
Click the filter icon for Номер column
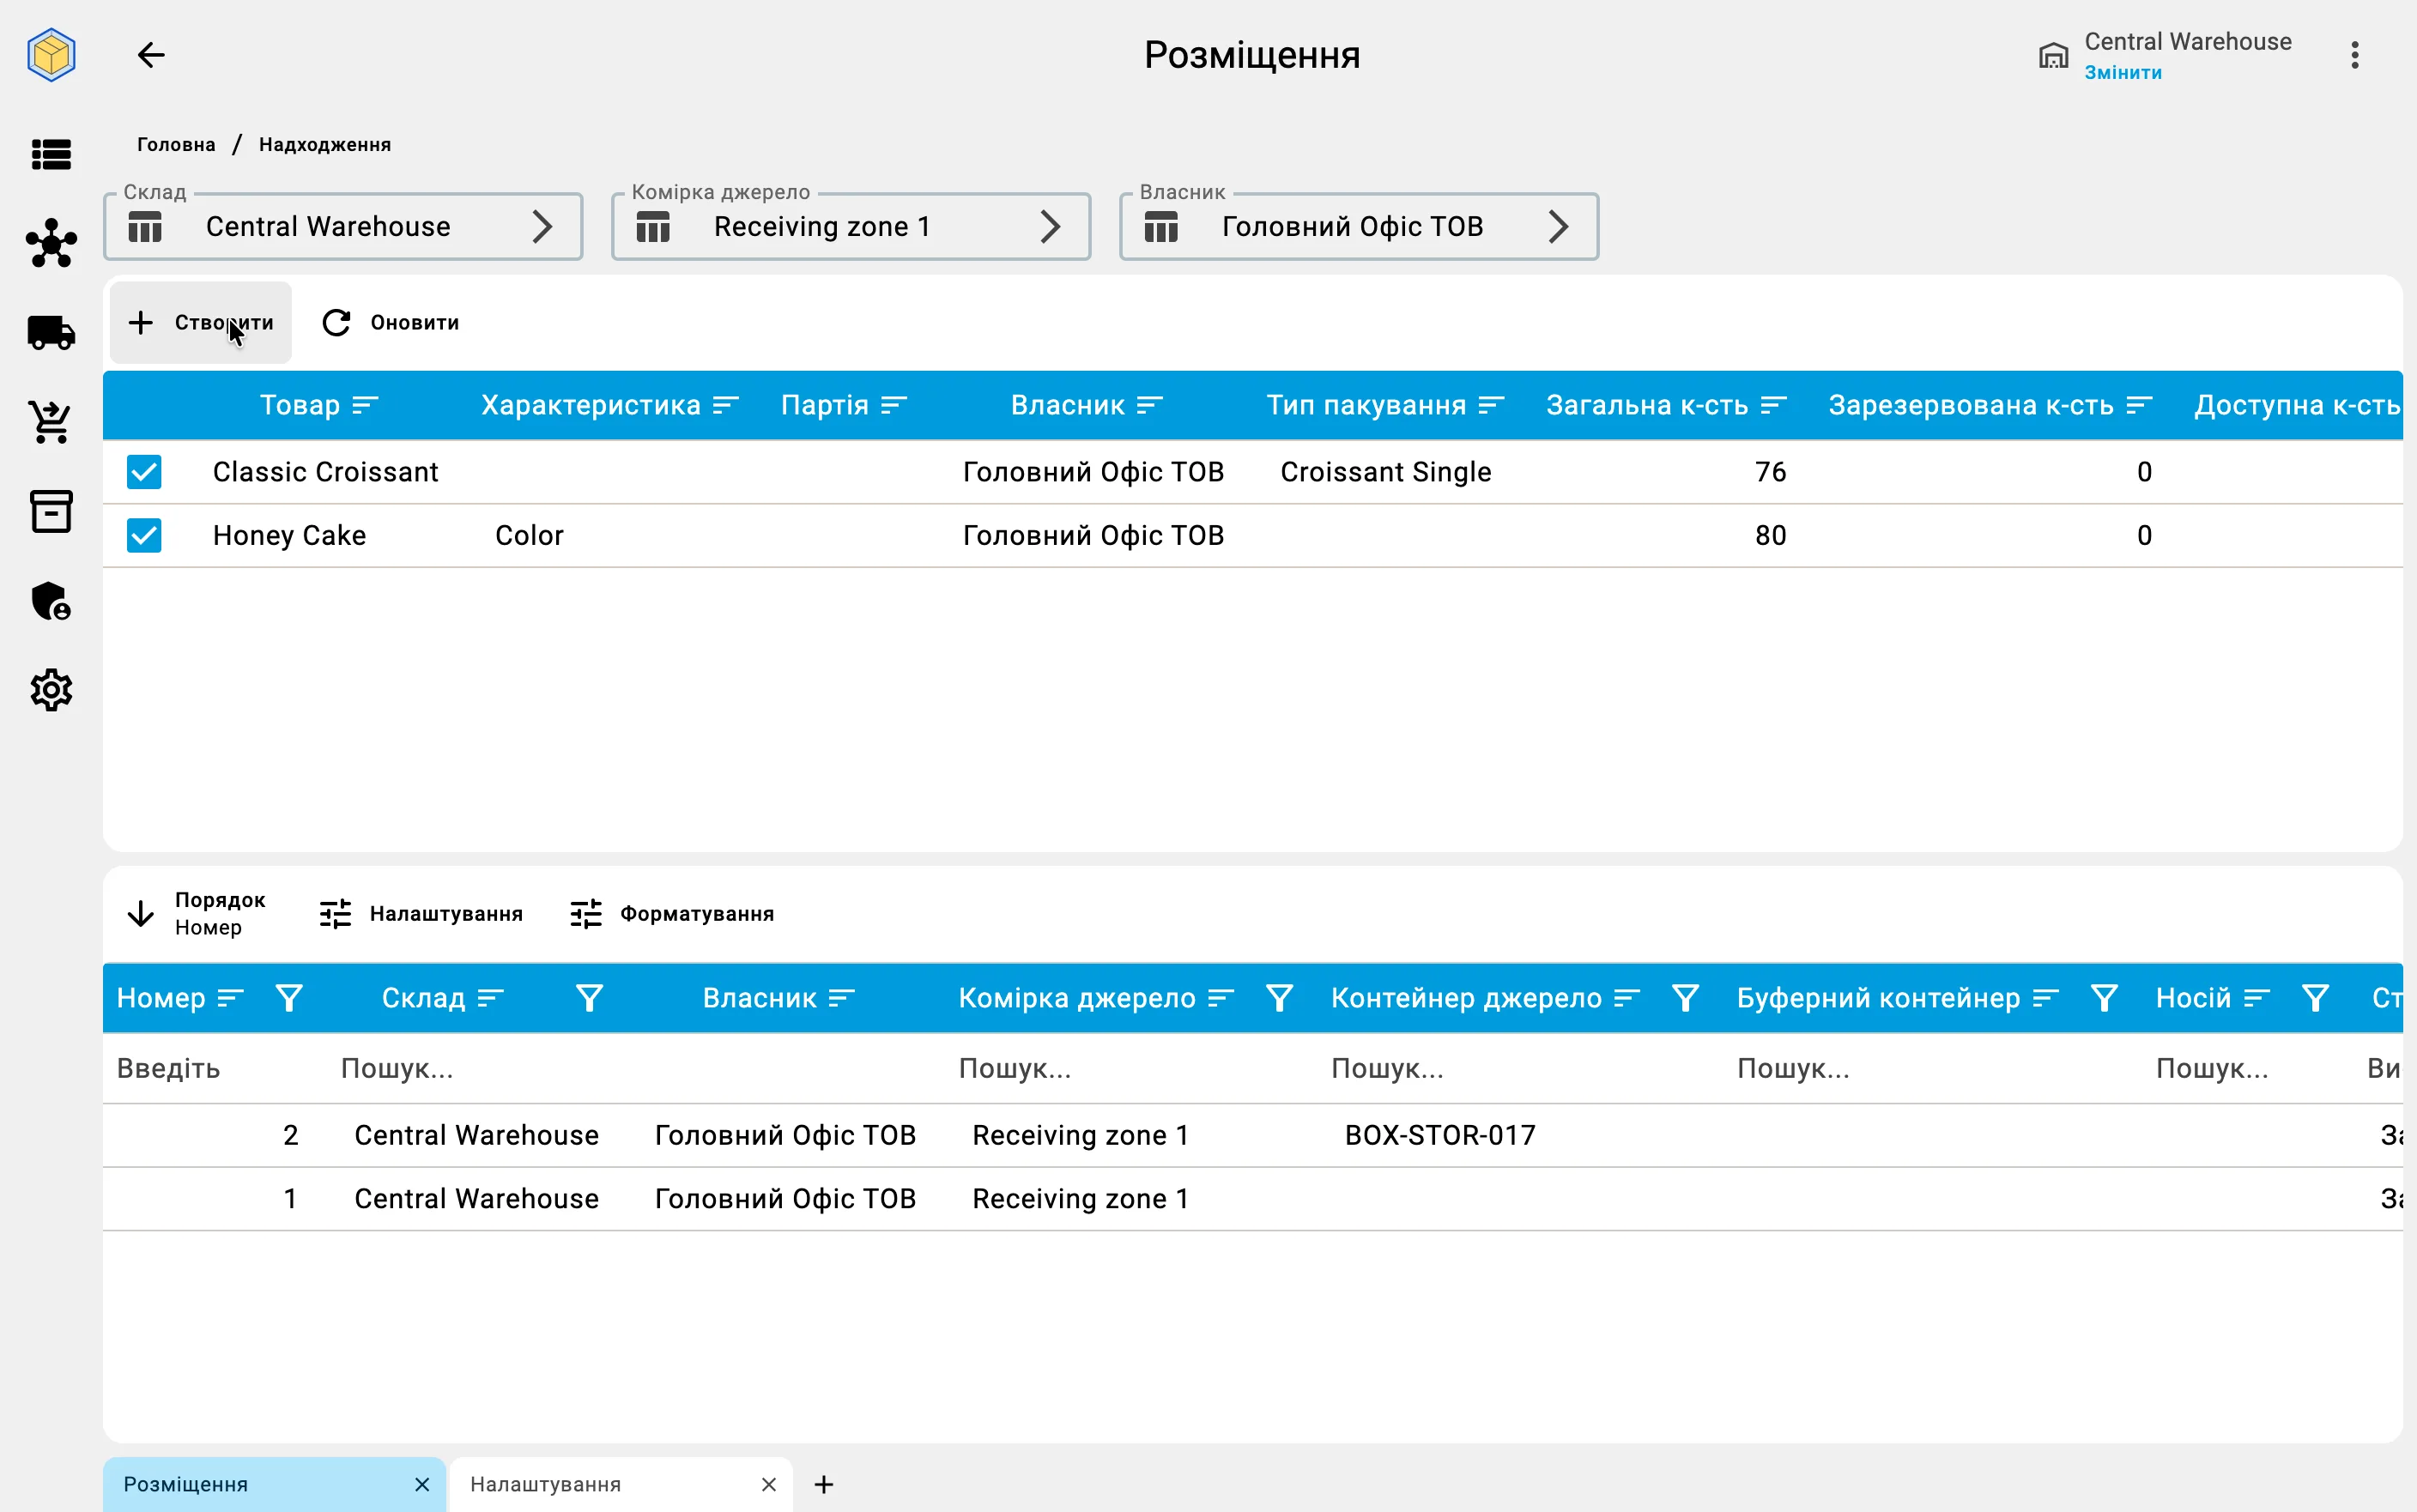289,998
